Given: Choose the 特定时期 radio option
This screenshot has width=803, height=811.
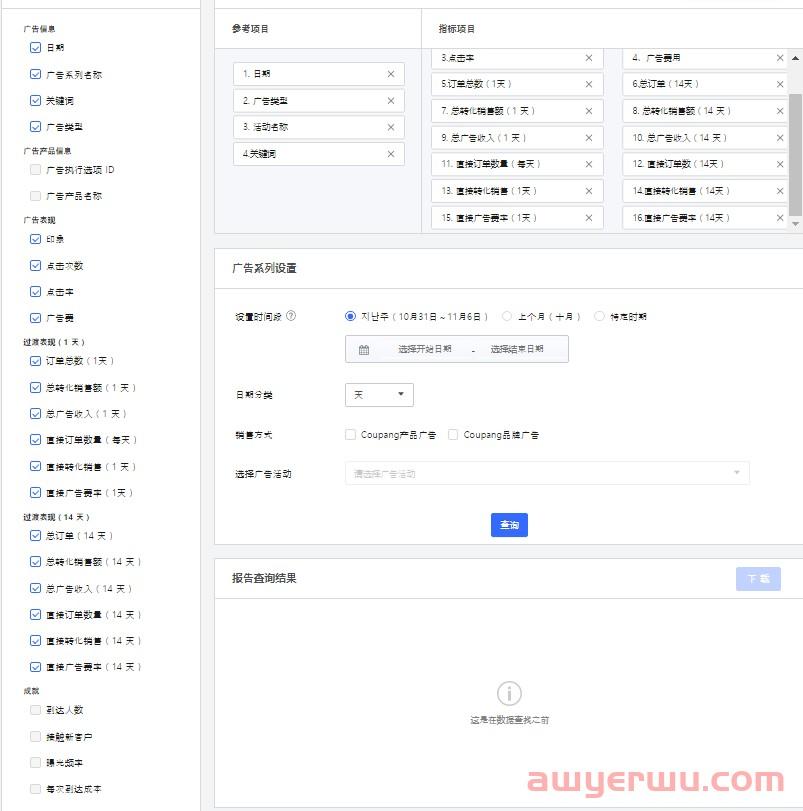Looking at the screenshot, I should coord(599,317).
